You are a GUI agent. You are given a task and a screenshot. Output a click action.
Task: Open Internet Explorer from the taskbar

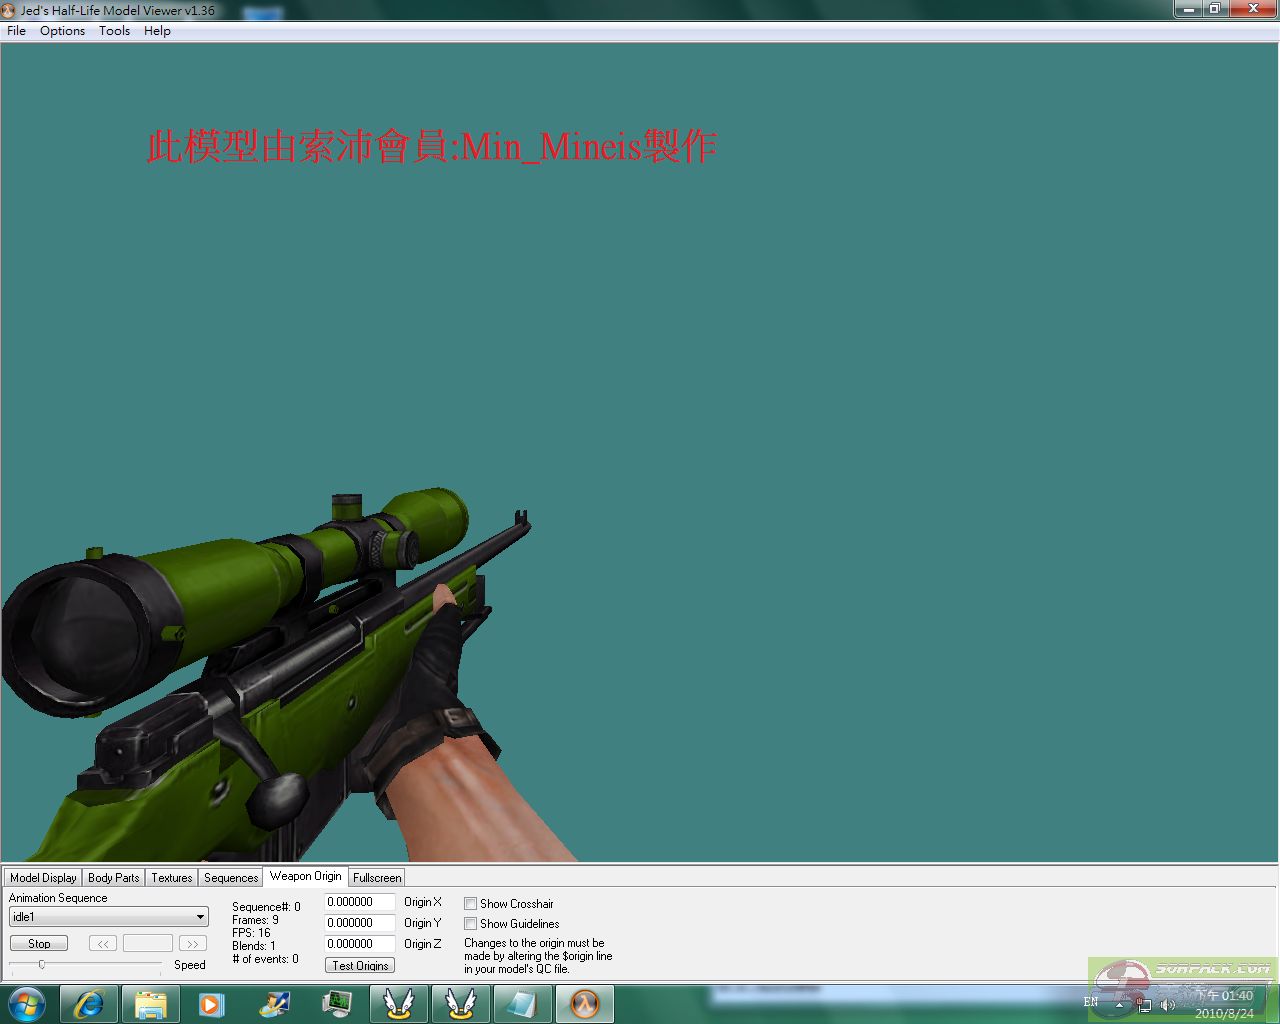(89, 1004)
